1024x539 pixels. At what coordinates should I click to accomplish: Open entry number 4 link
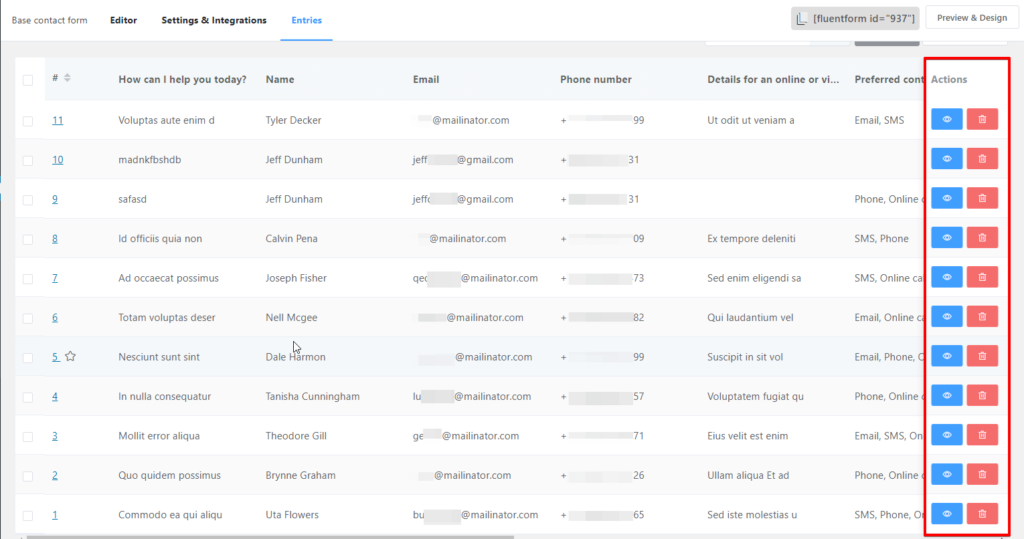point(55,396)
